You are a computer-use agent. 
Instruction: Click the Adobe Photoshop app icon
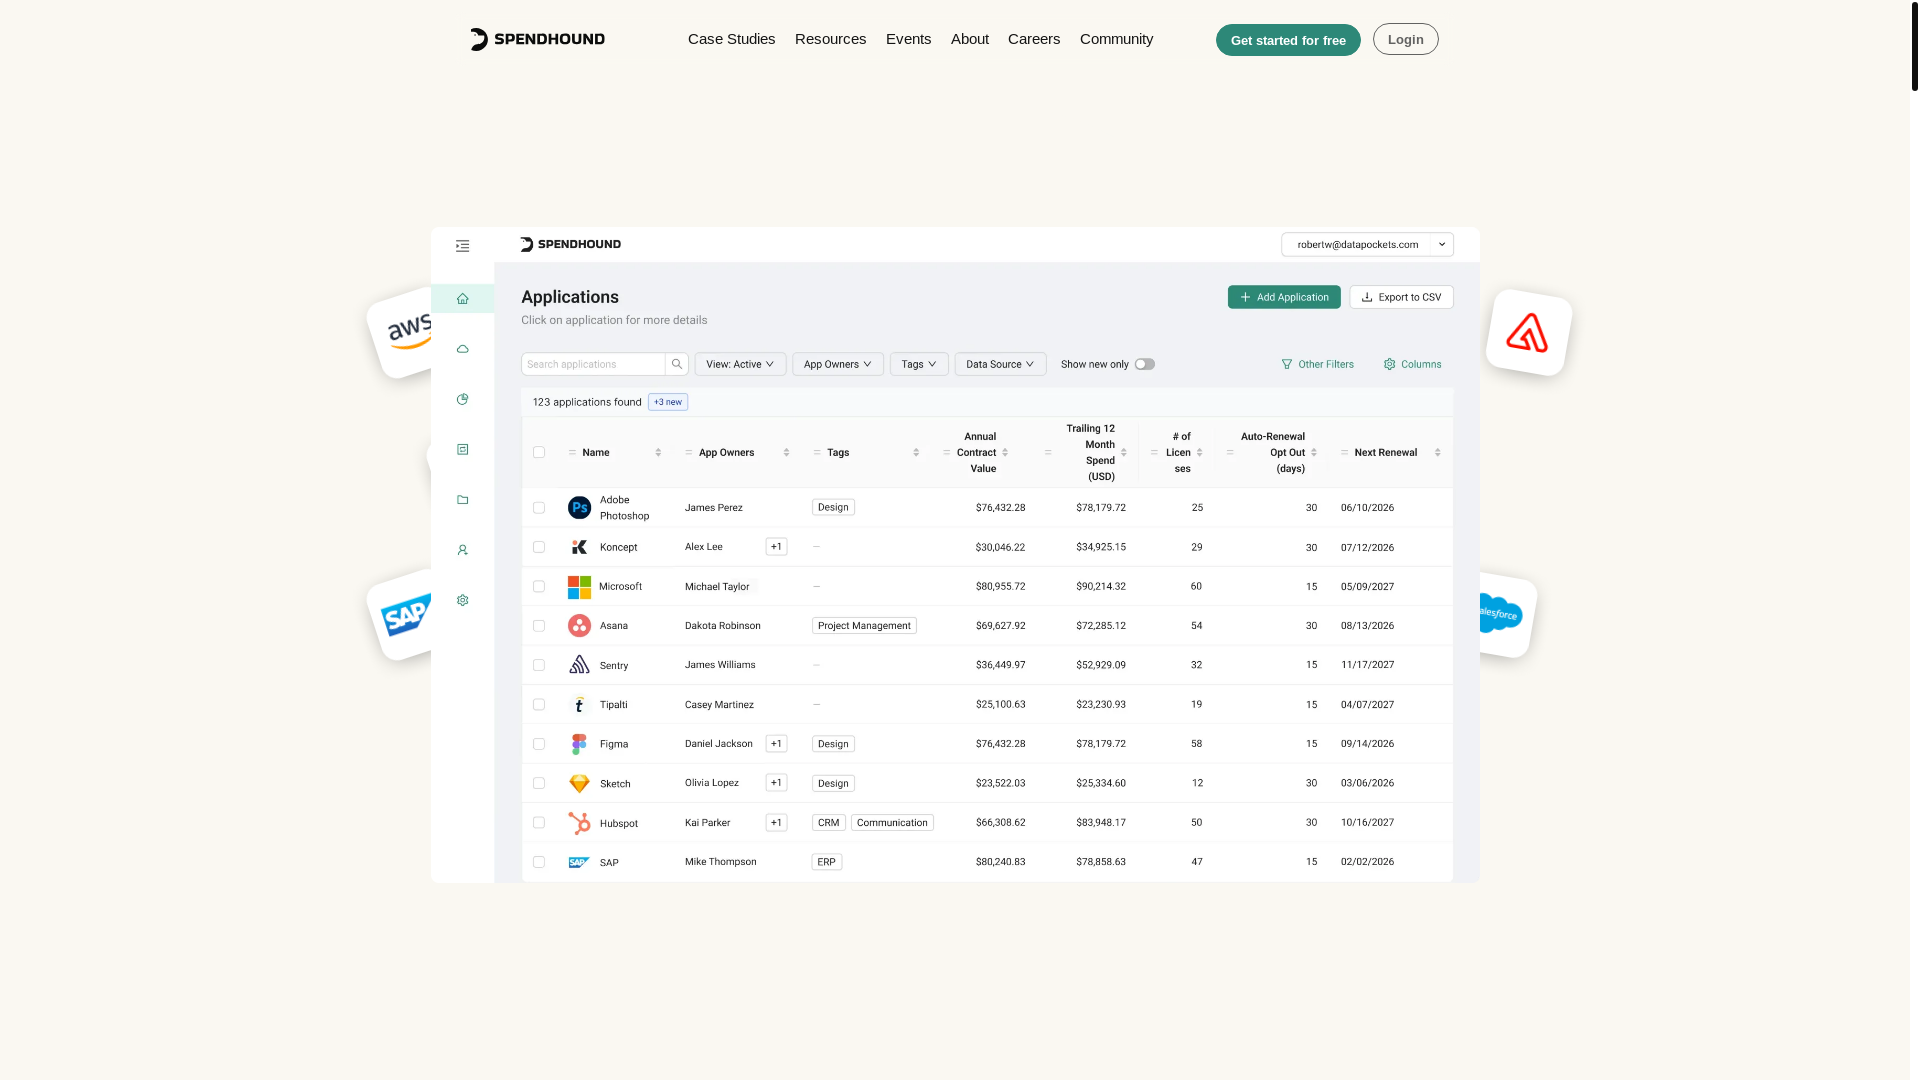(579, 508)
